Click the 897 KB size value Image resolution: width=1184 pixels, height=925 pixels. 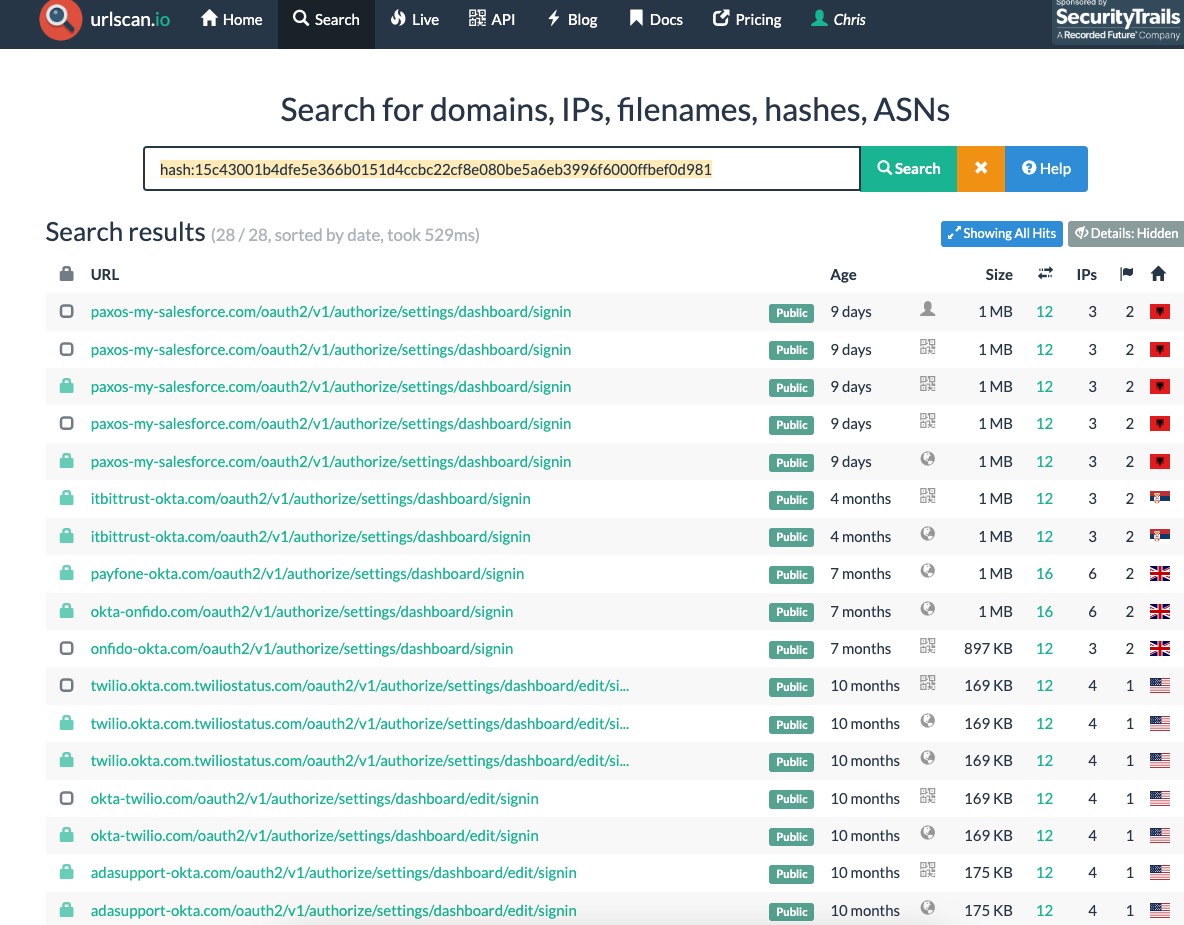[988, 648]
